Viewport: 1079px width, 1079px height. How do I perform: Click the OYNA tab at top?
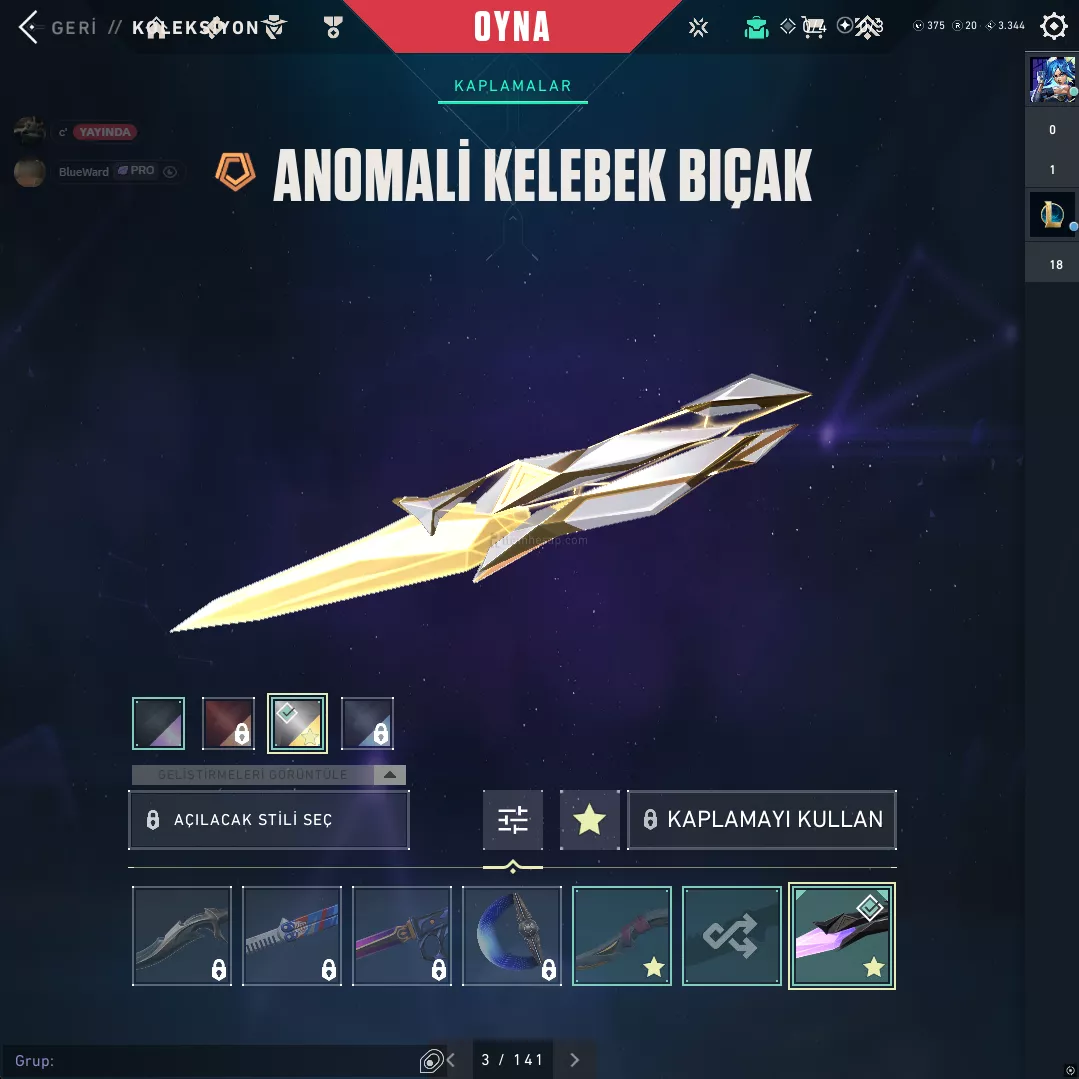512,27
